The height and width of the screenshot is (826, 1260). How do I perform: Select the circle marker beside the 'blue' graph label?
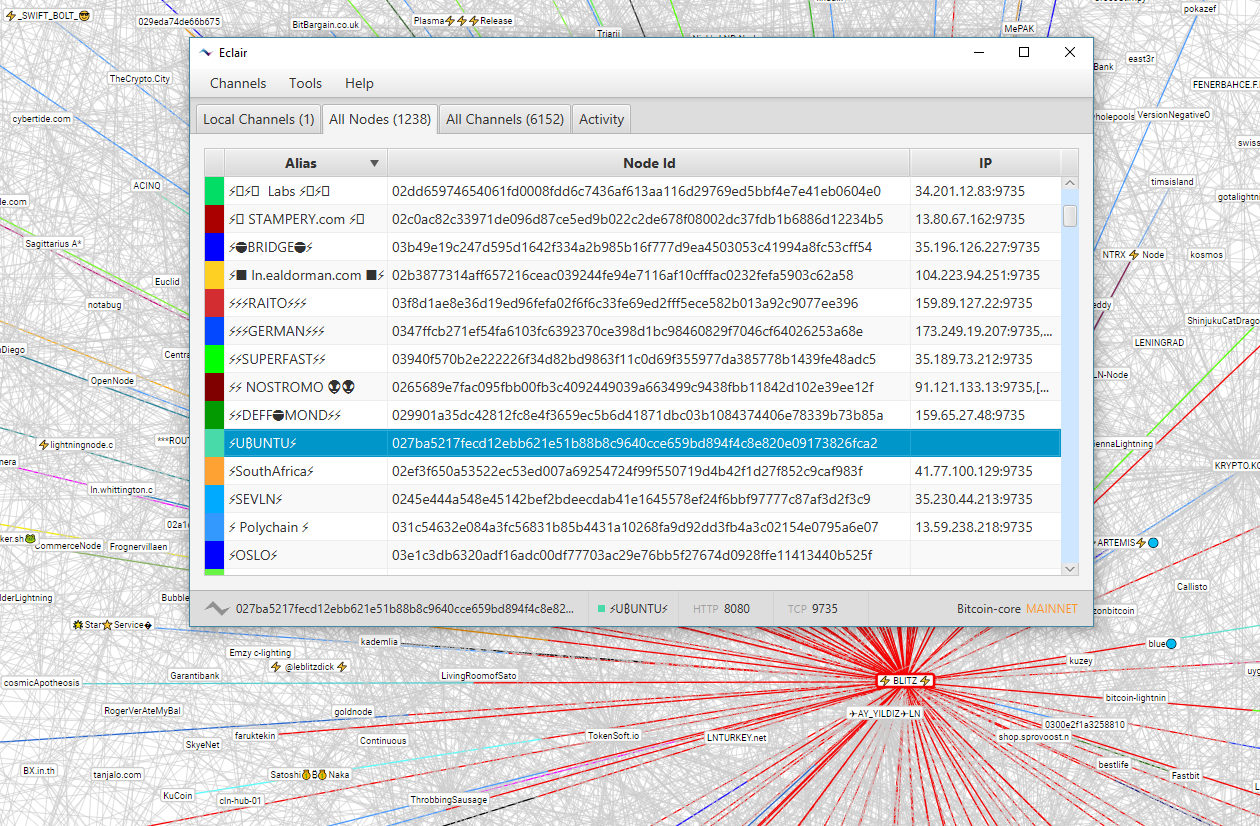1171,643
